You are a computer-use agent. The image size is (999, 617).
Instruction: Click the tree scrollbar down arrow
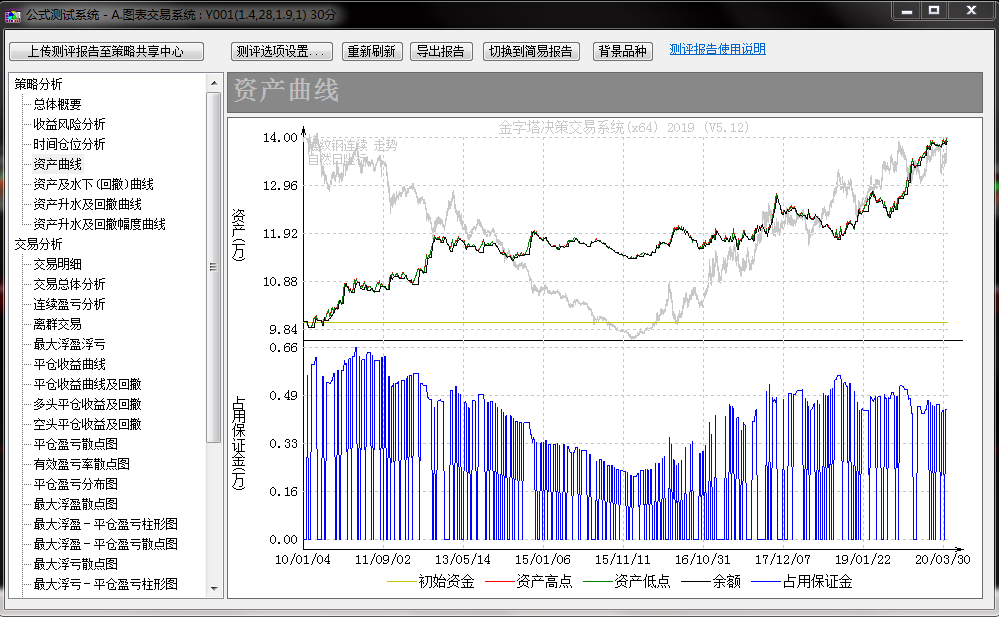click(x=214, y=589)
